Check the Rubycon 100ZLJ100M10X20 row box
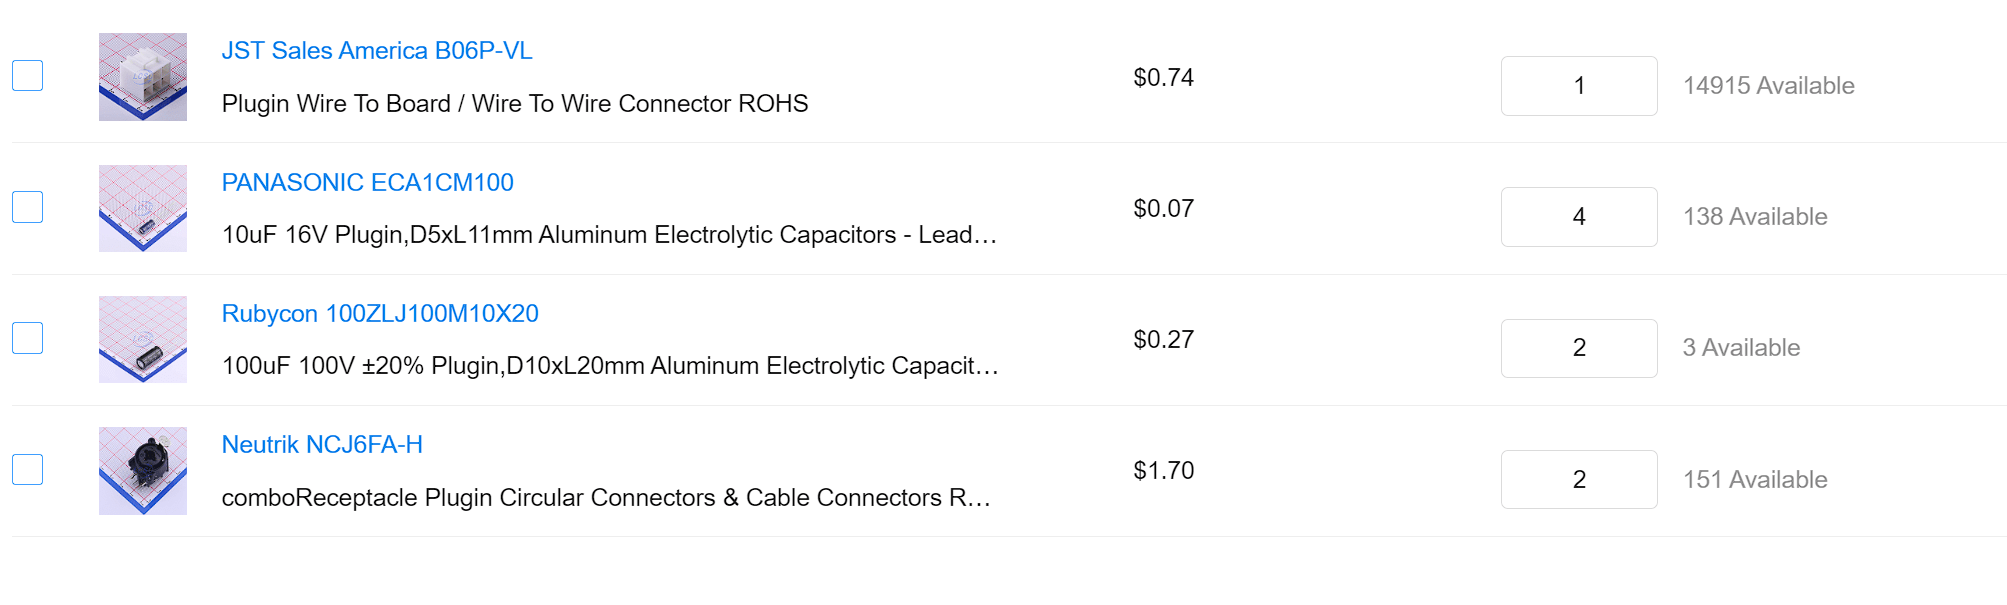The width and height of the screenshot is (2007, 605). pos(27,338)
